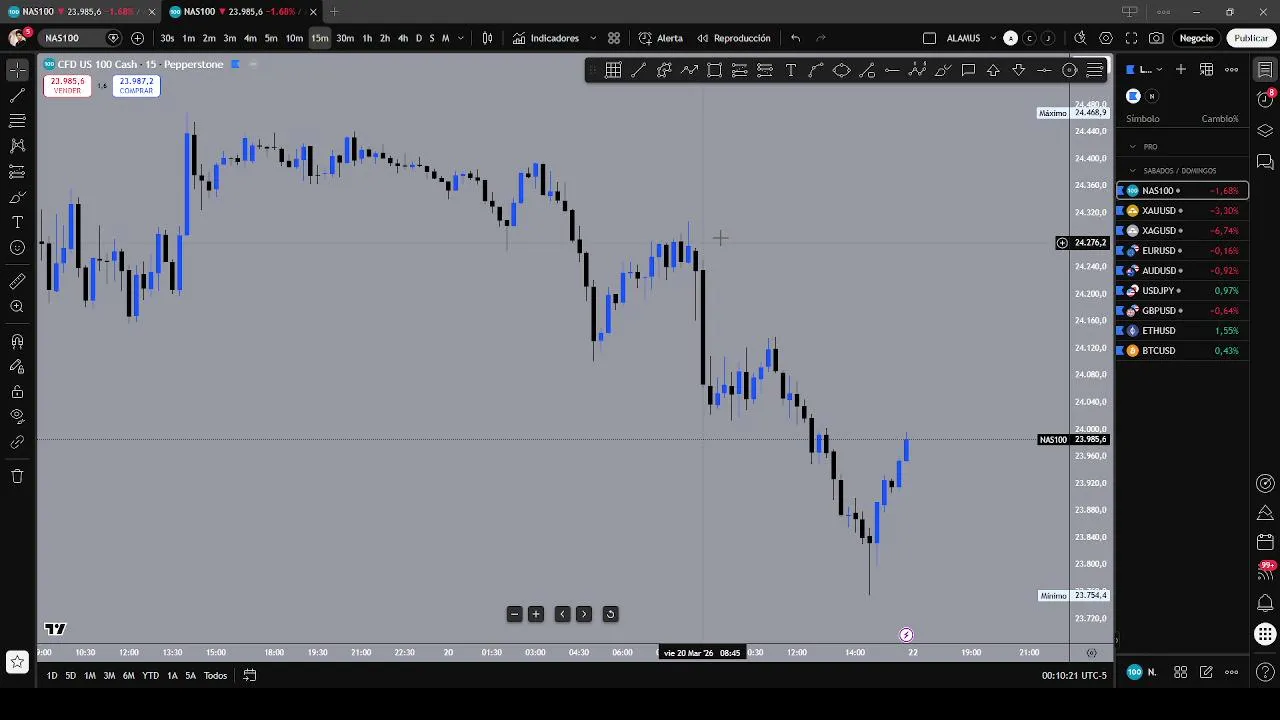Select EURUSD in the watchlist
Viewport: 1280px width, 720px height.
click(1182, 251)
